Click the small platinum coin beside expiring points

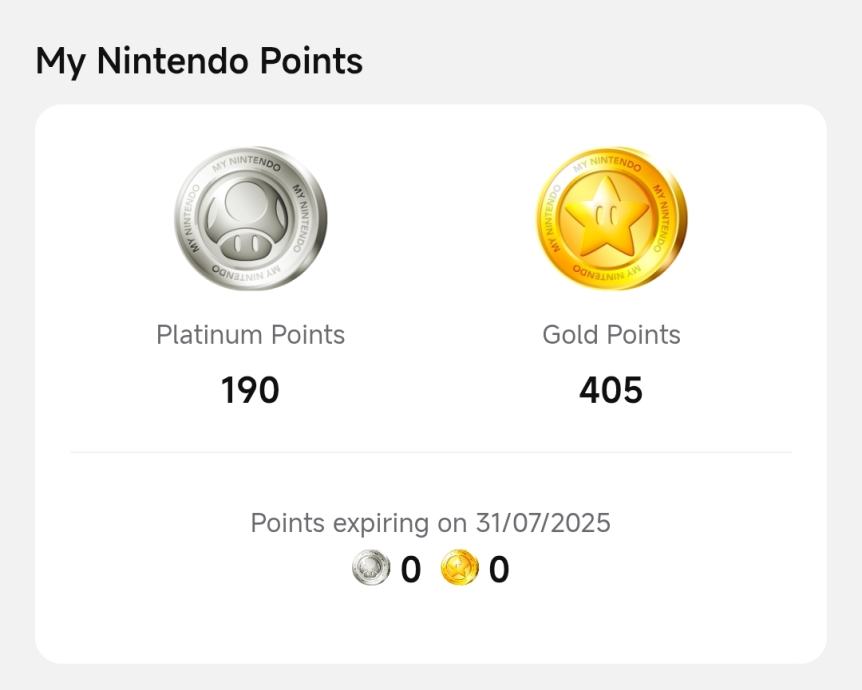[370, 569]
